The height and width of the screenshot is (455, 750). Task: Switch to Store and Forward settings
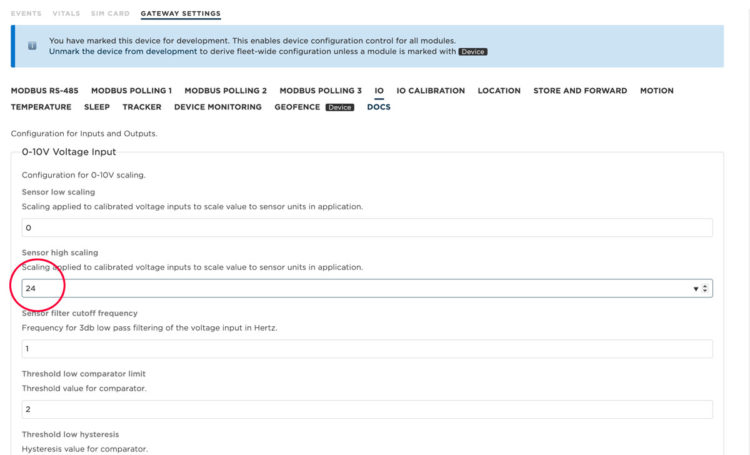[580, 91]
